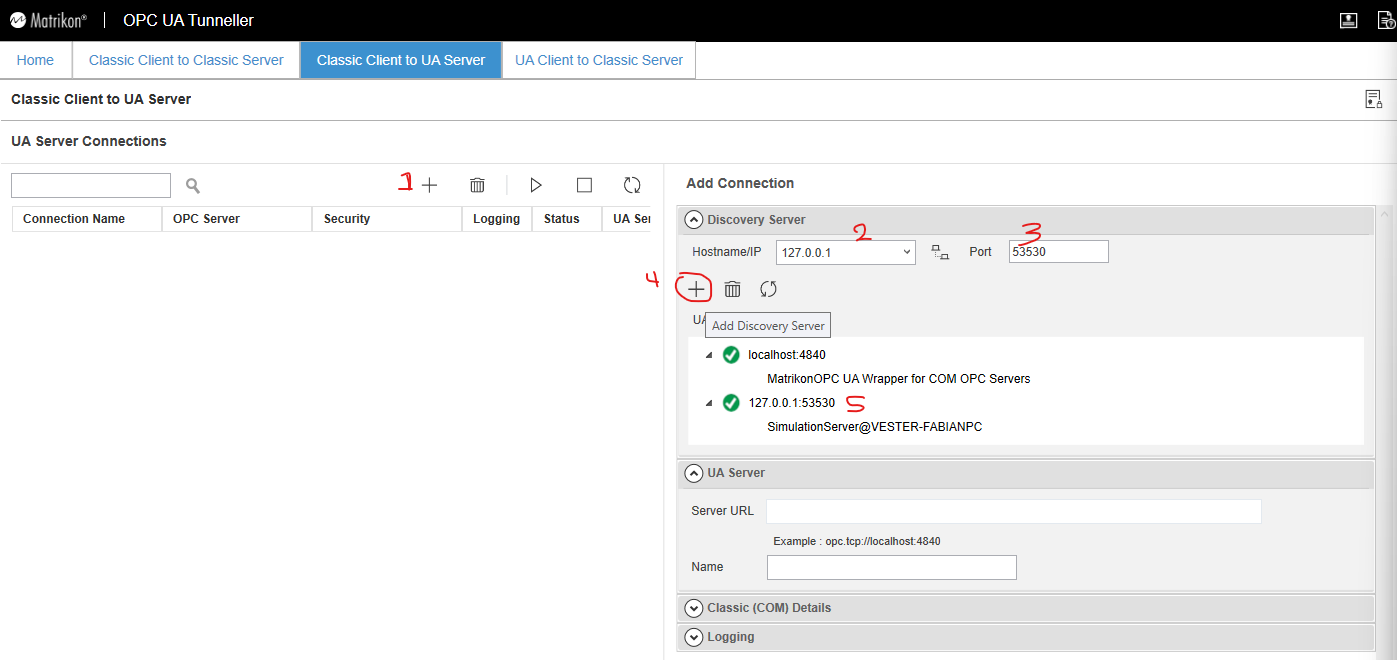Stop the connection with square icon
Image resolution: width=1397 pixels, height=660 pixels.
click(584, 185)
